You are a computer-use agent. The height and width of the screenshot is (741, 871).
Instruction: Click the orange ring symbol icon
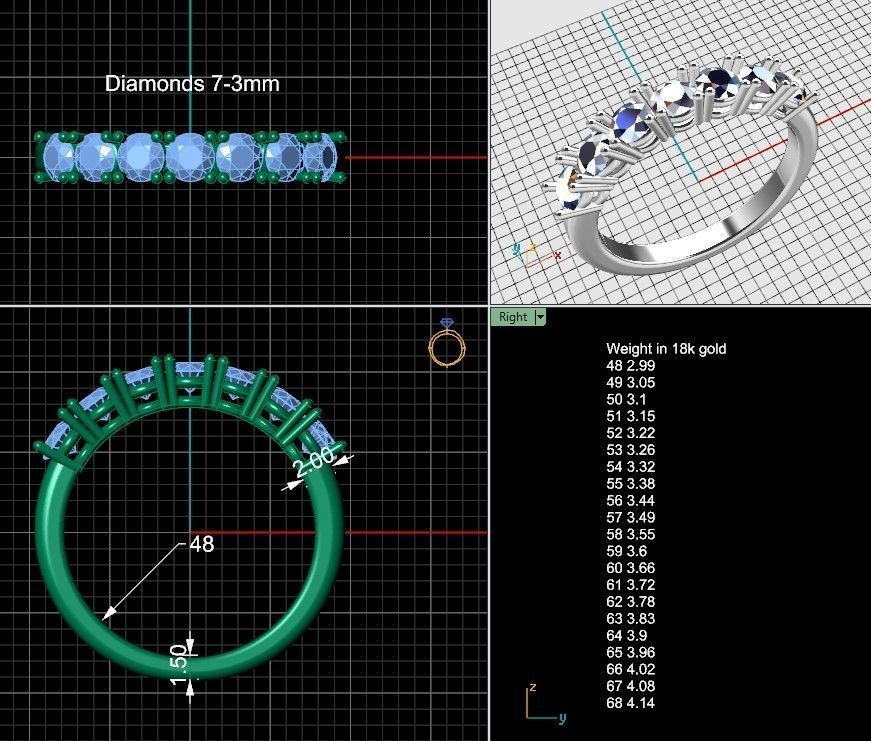[445, 350]
